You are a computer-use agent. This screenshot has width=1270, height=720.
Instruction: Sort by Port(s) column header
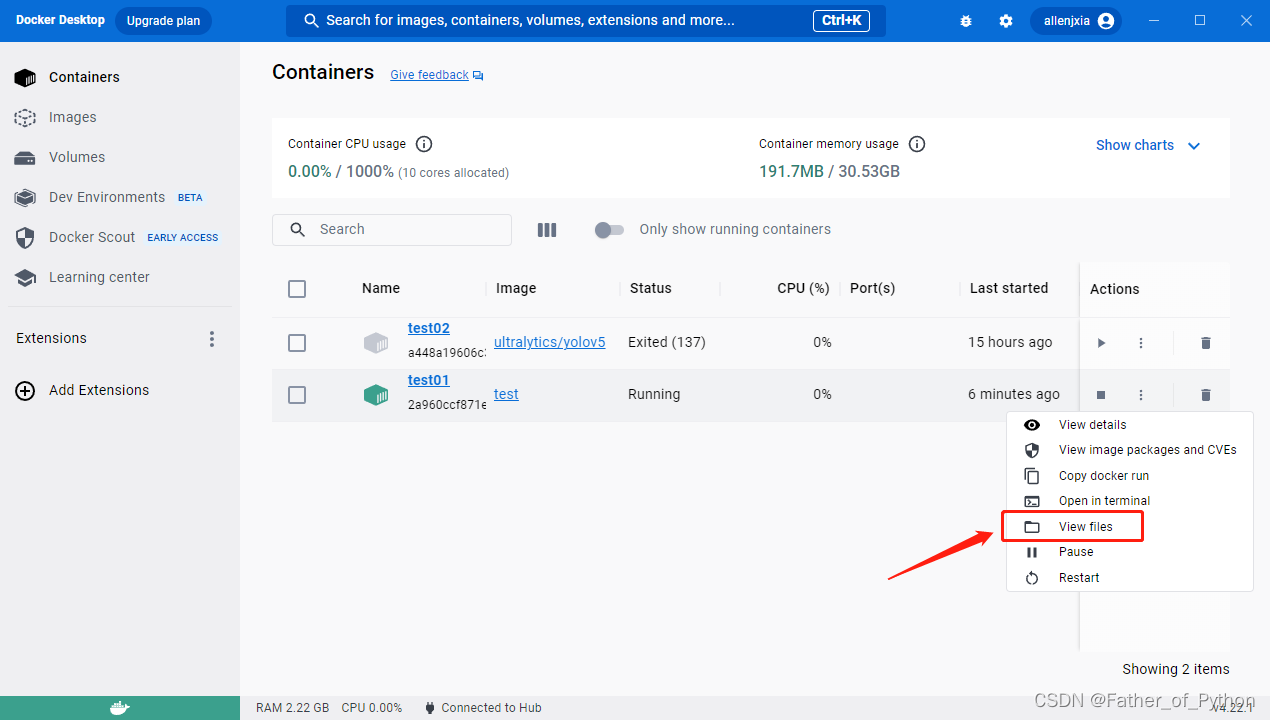click(872, 289)
